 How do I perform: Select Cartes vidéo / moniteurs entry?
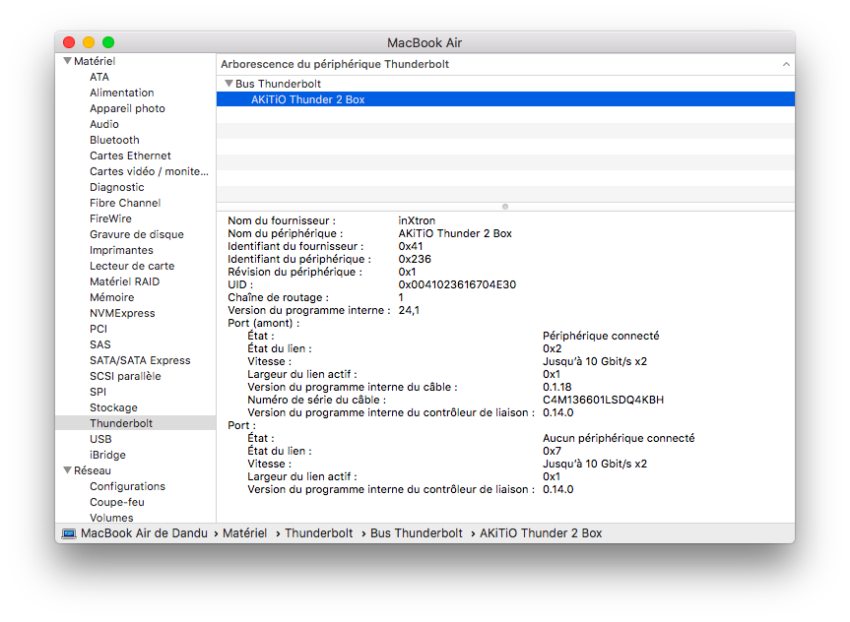click(149, 171)
